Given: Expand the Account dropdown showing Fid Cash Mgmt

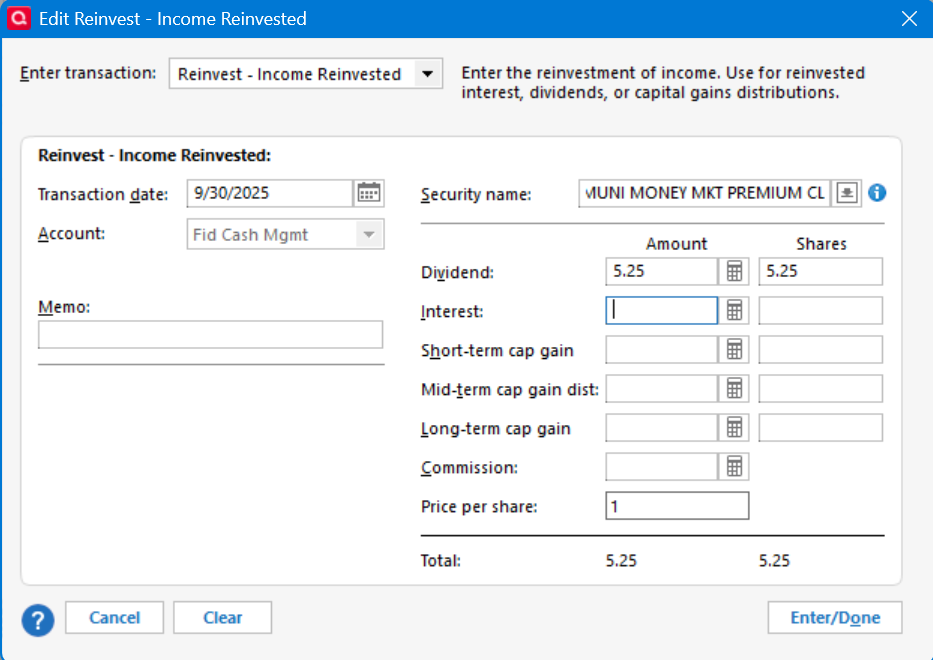Looking at the screenshot, I should (x=369, y=234).
